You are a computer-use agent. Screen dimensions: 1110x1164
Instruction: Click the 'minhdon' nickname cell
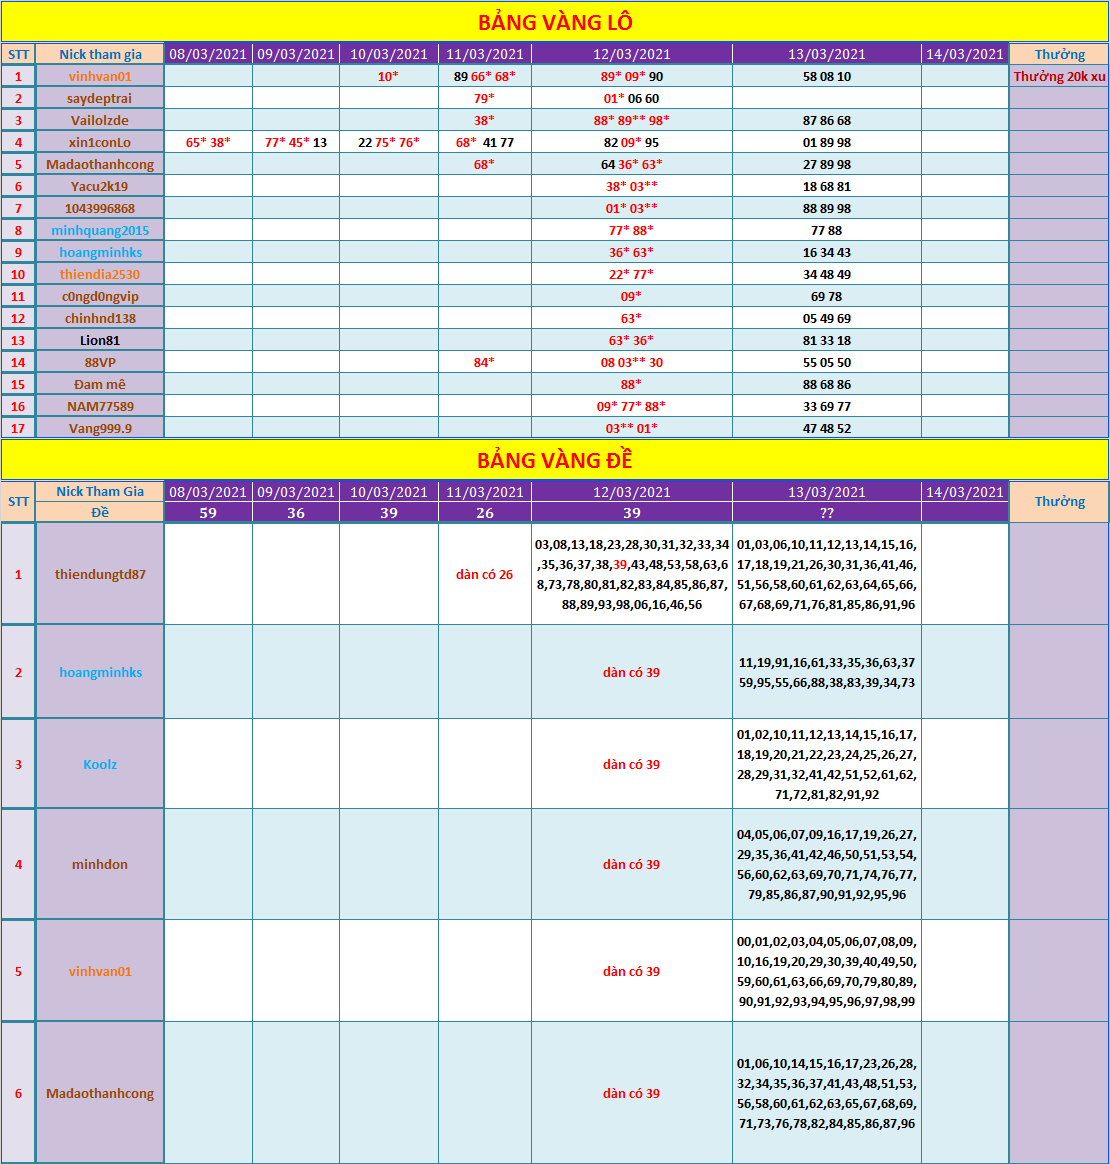(x=100, y=864)
